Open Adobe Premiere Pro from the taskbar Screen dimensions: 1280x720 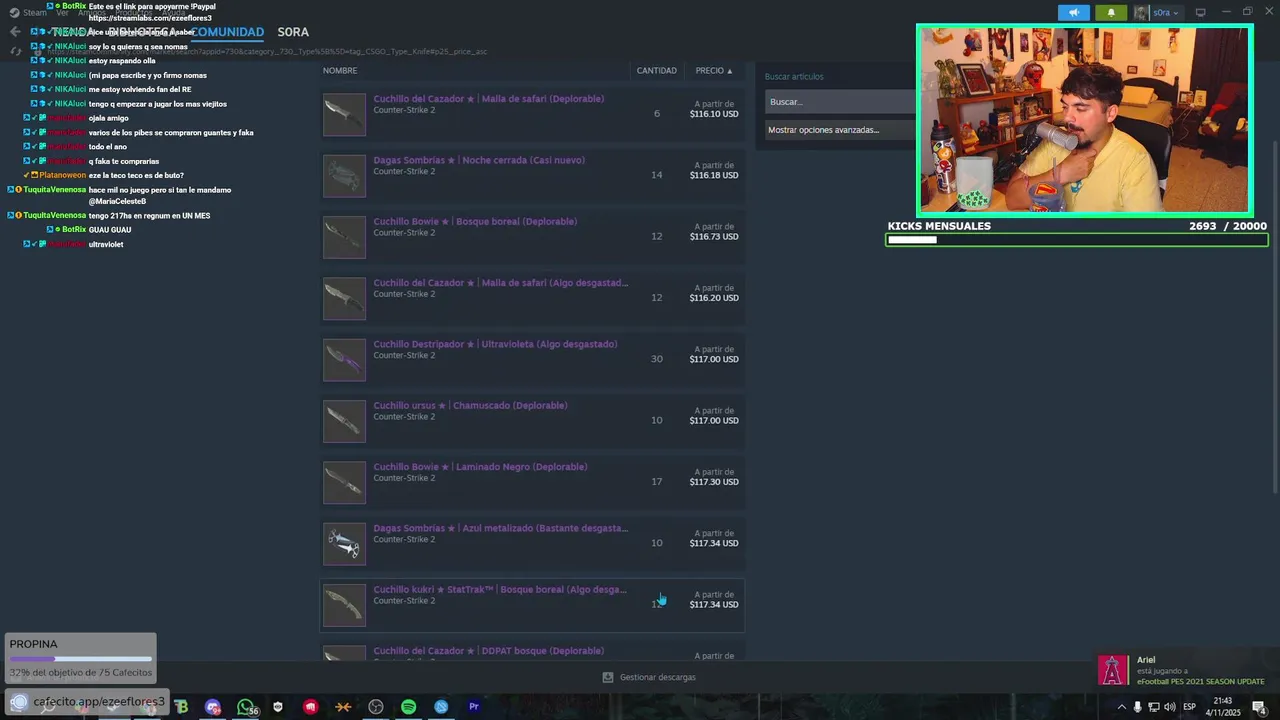474,707
